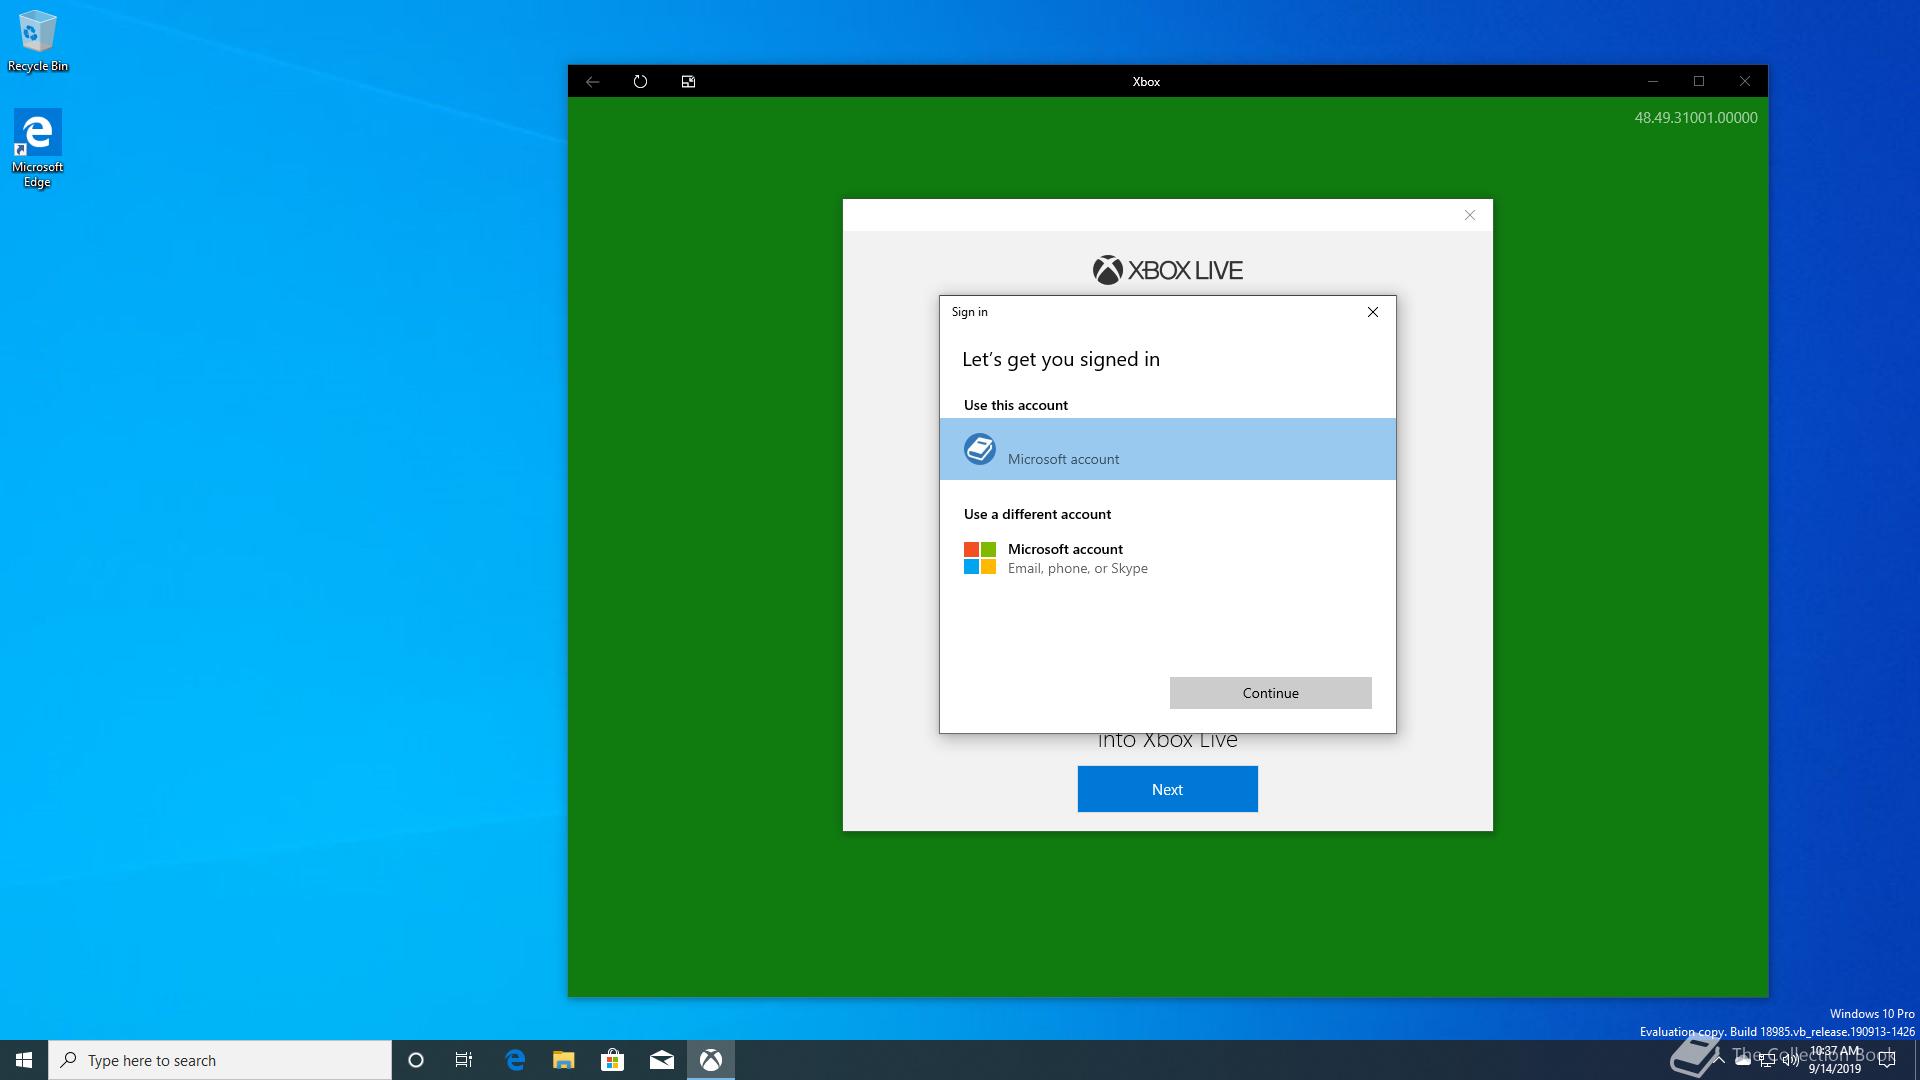Open the Mail app from taskbar
The width and height of the screenshot is (1920, 1080).
pos(661,1060)
